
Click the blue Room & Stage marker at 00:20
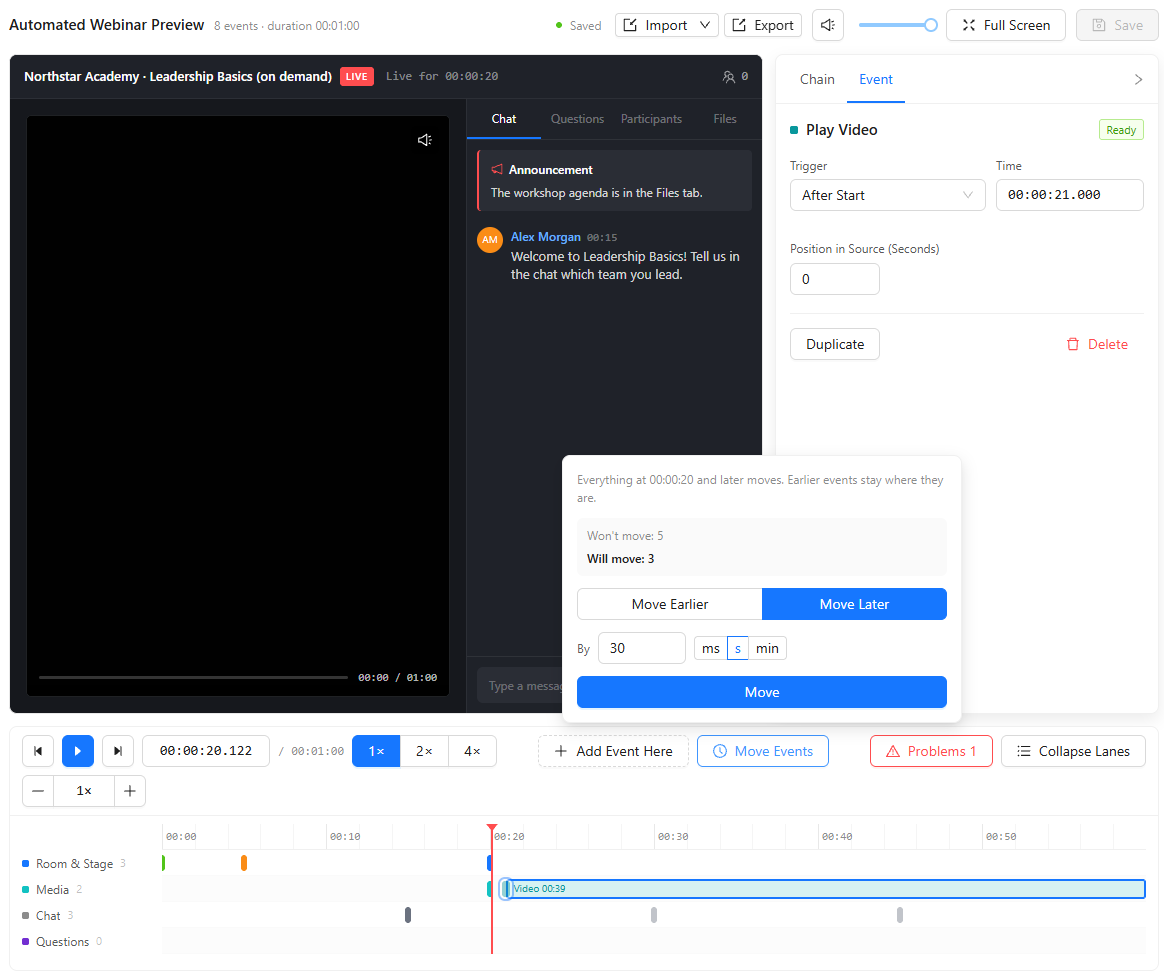(x=489, y=863)
